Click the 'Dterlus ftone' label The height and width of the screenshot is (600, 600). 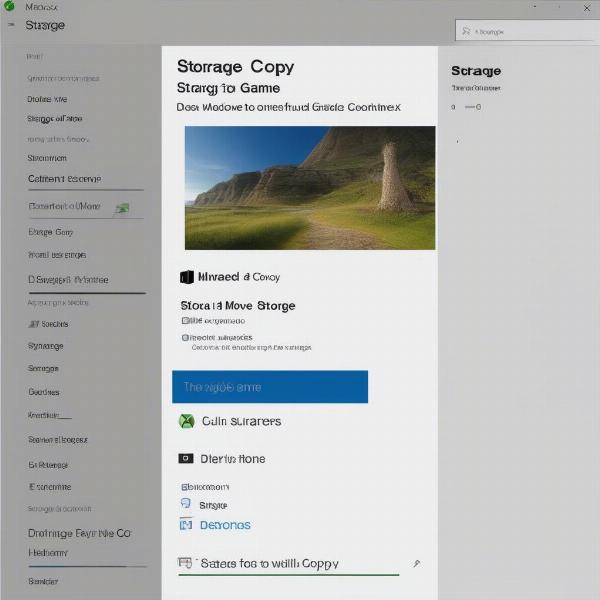[233, 459]
